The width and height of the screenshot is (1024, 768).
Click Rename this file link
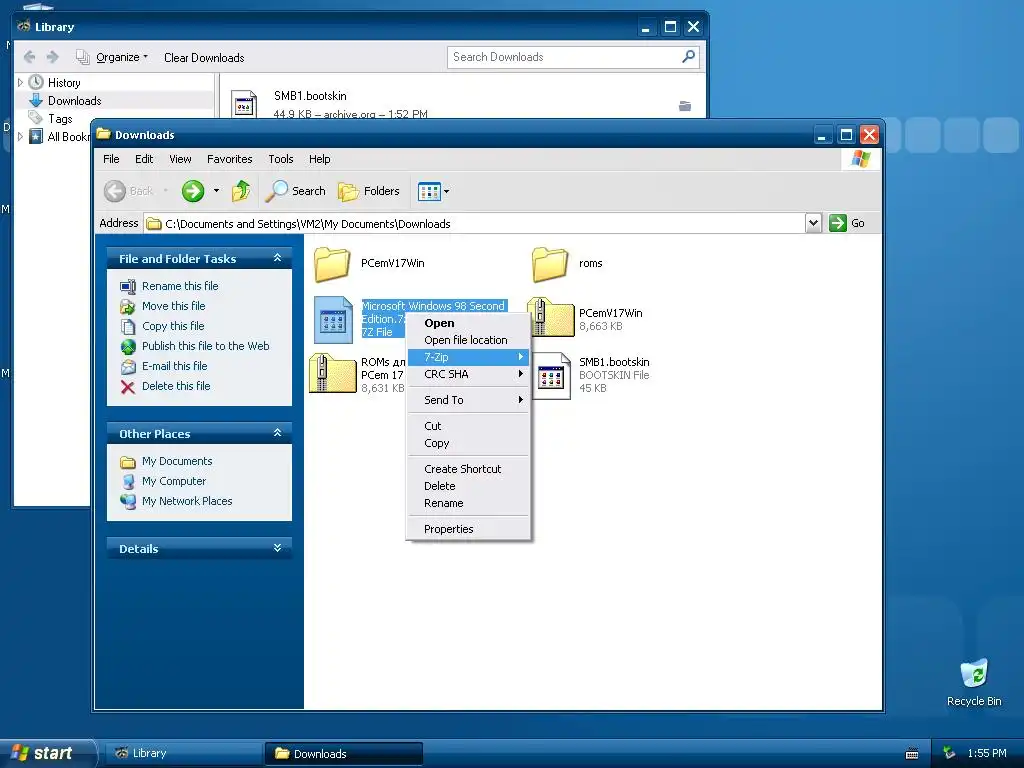180,286
